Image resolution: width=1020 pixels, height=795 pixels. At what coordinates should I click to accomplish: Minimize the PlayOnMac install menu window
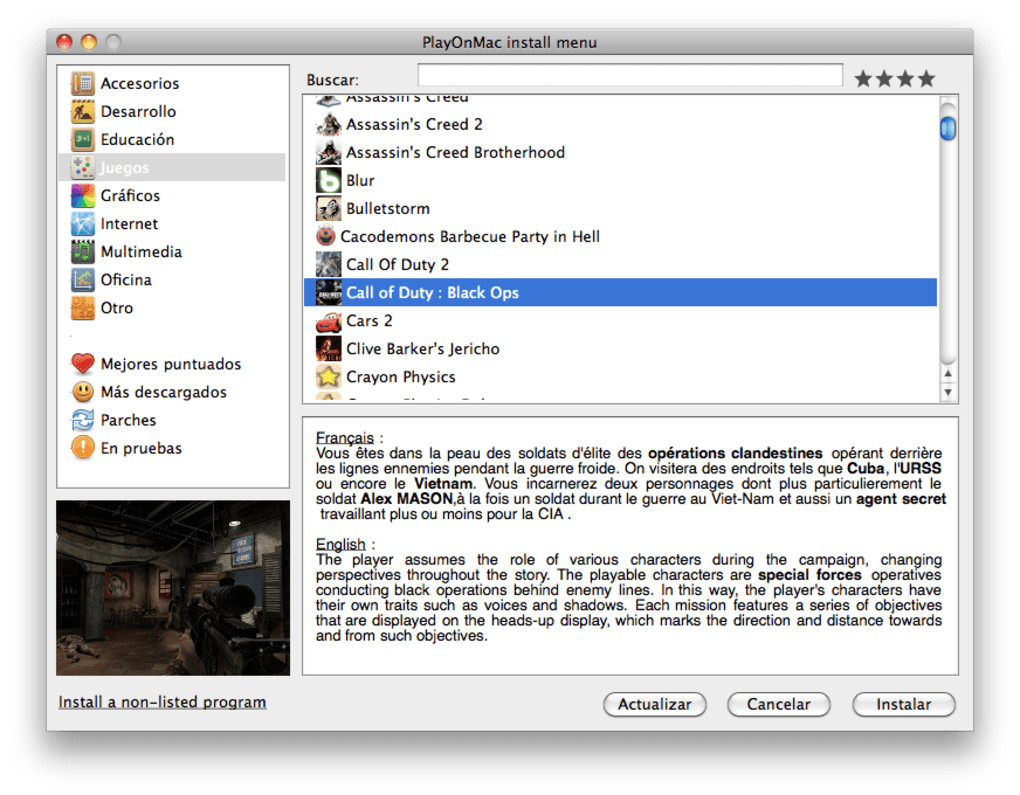tap(88, 42)
